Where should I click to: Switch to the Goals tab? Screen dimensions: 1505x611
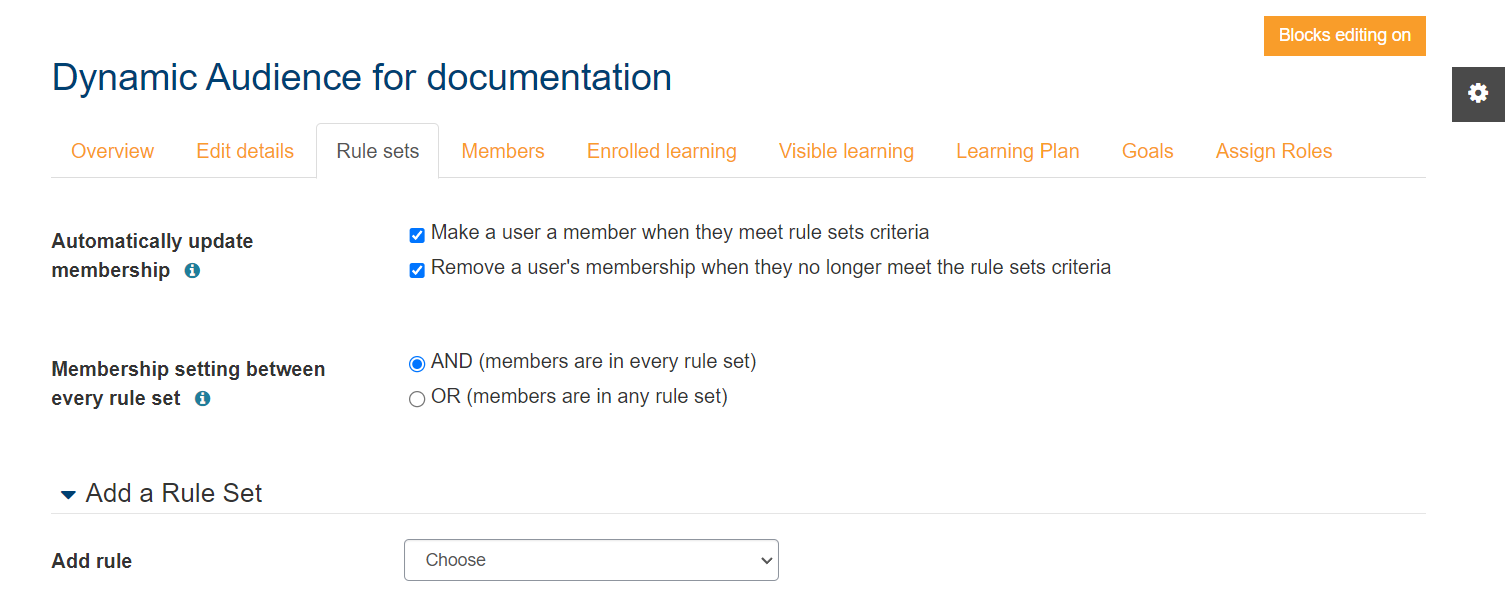click(1146, 150)
